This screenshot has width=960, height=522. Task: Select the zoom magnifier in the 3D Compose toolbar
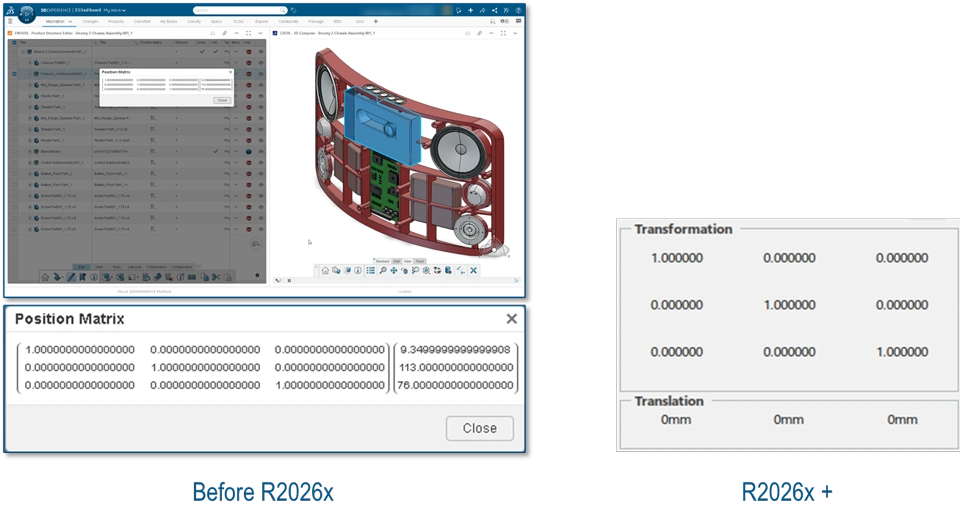pos(383,270)
